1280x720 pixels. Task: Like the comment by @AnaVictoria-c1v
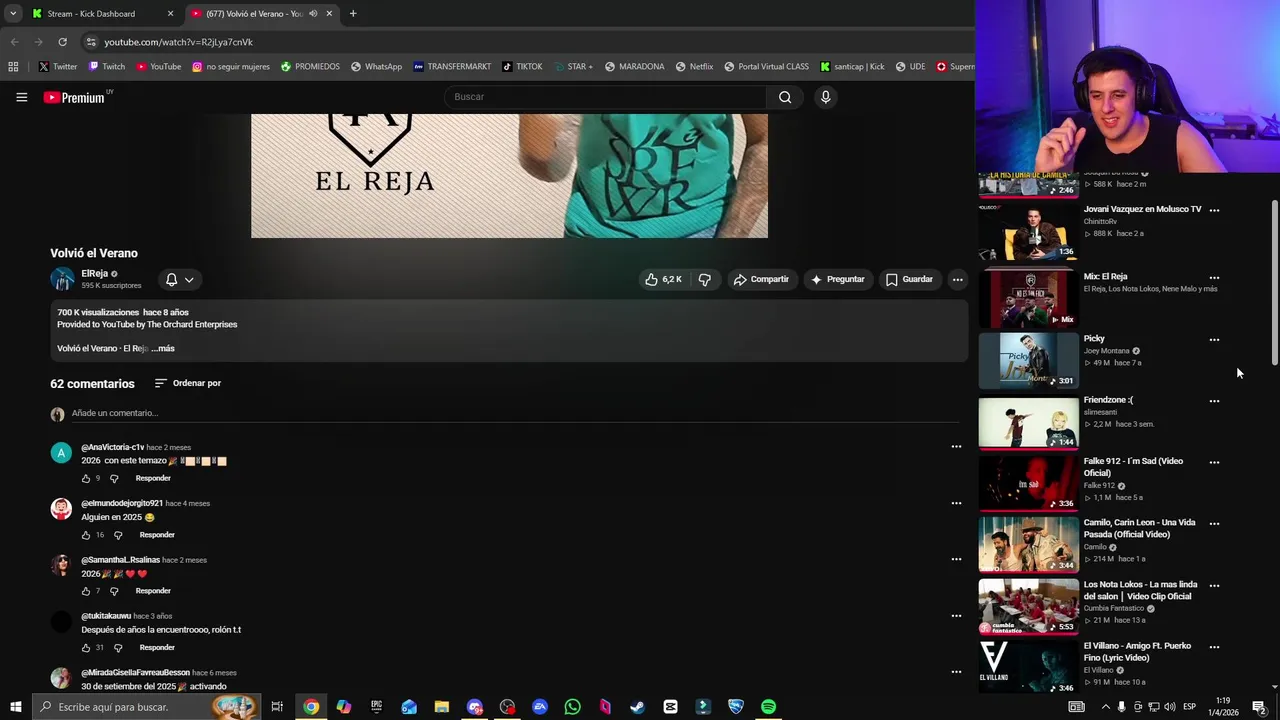(x=86, y=478)
